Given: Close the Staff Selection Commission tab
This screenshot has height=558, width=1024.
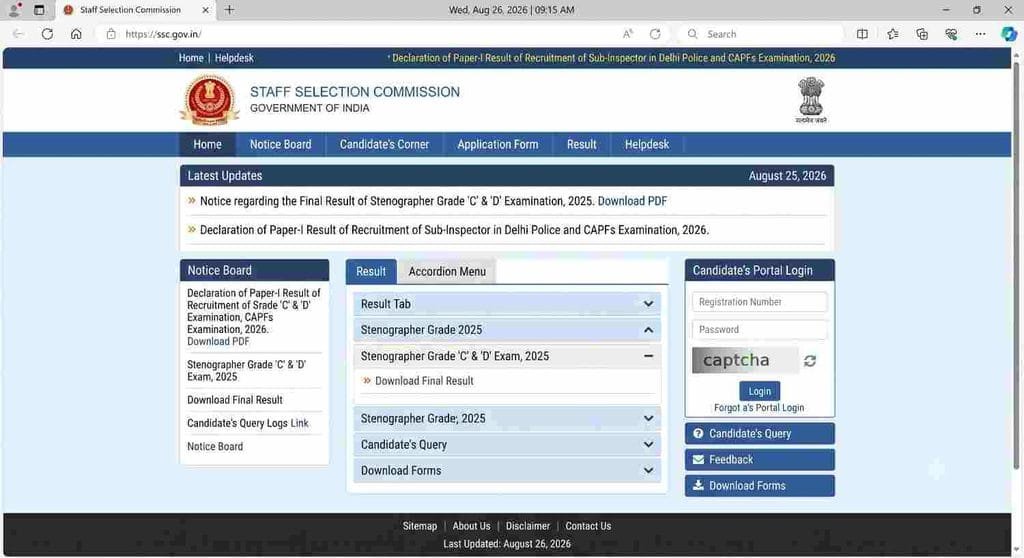Looking at the screenshot, I should coord(206,10).
